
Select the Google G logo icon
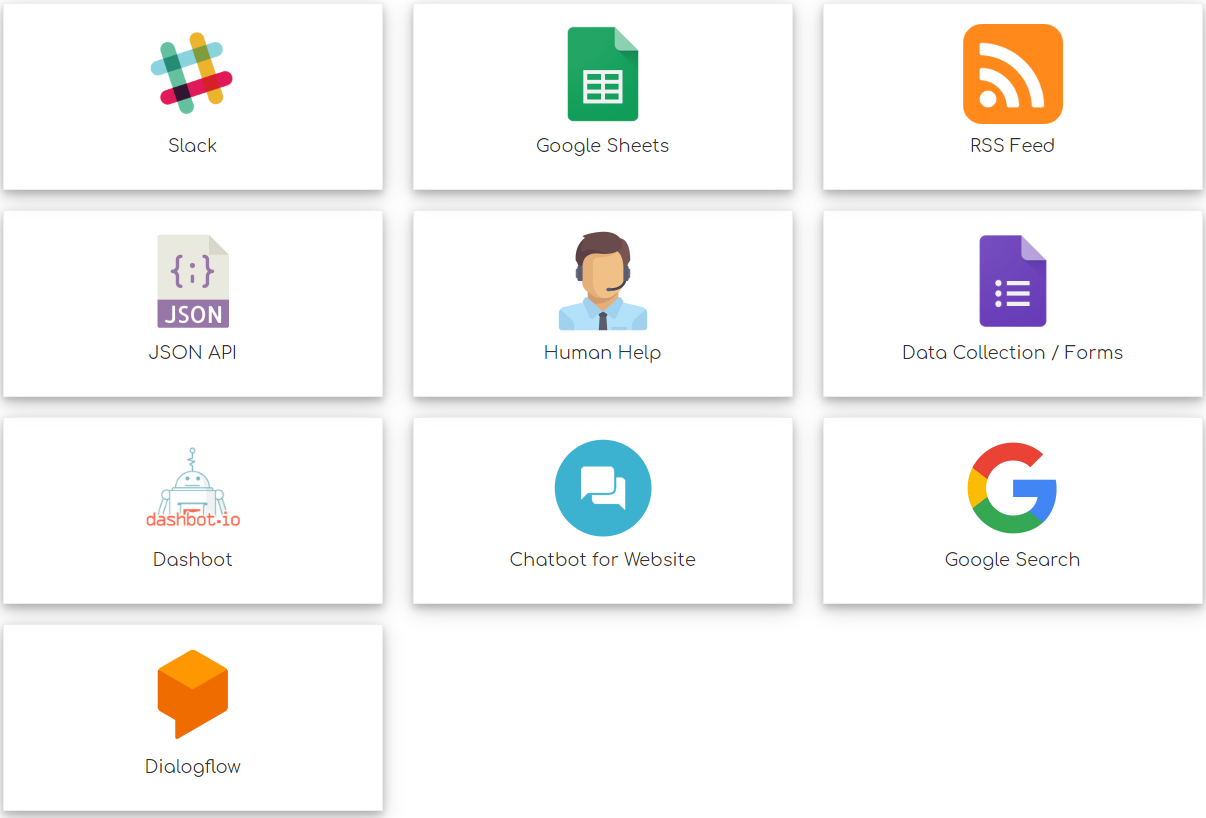pyautogui.click(x=1012, y=488)
